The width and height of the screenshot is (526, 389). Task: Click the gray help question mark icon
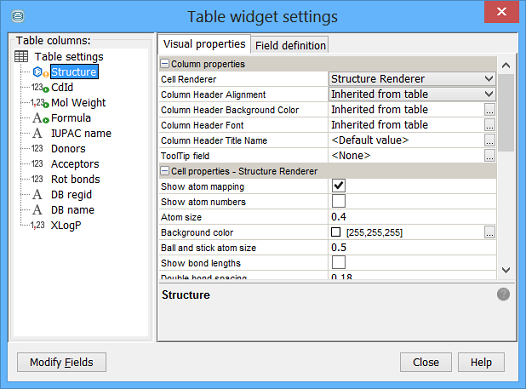click(503, 294)
